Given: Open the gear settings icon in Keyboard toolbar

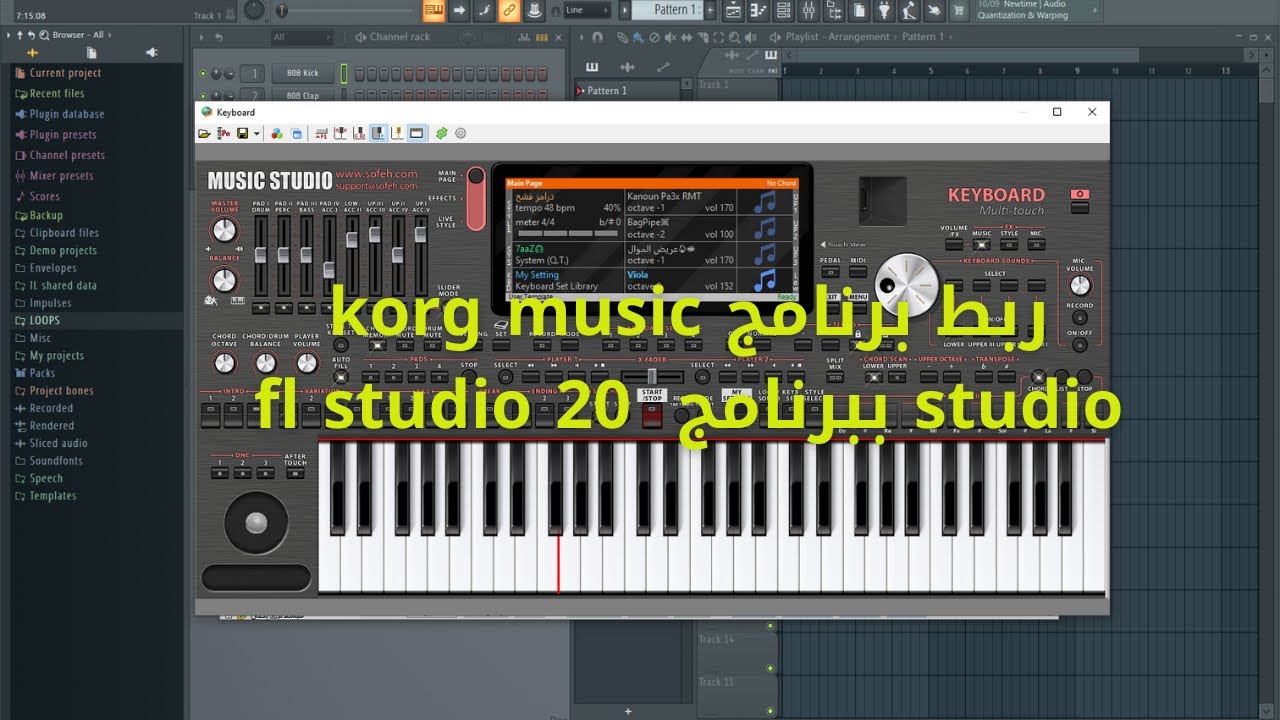Looking at the screenshot, I should pyautogui.click(x=461, y=133).
